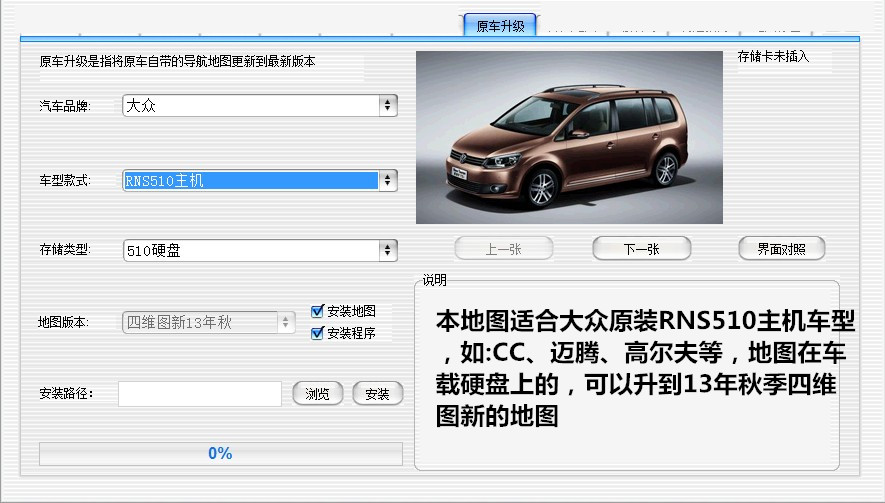Viewport: 885px width, 503px height.
Task: Click the 车型款式: label
Action: [x=65, y=181]
